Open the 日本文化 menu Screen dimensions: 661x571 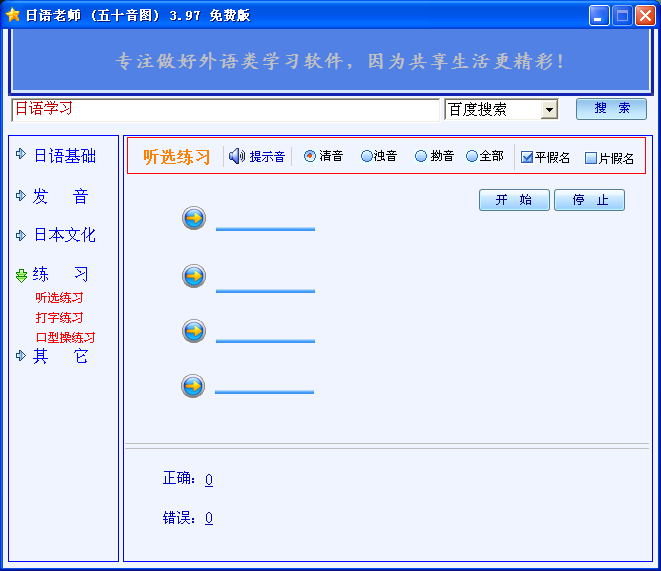pyautogui.click(x=65, y=235)
